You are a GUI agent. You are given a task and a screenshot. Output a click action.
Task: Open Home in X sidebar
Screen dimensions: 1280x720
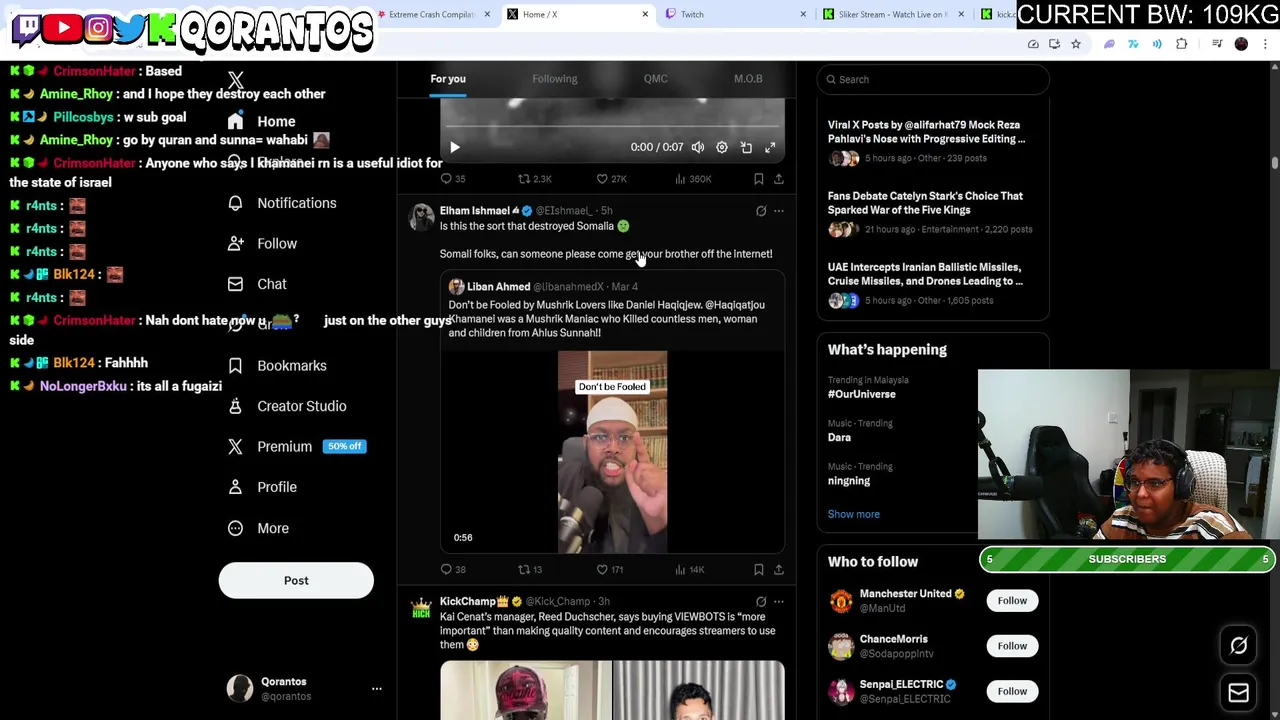pos(262,121)
